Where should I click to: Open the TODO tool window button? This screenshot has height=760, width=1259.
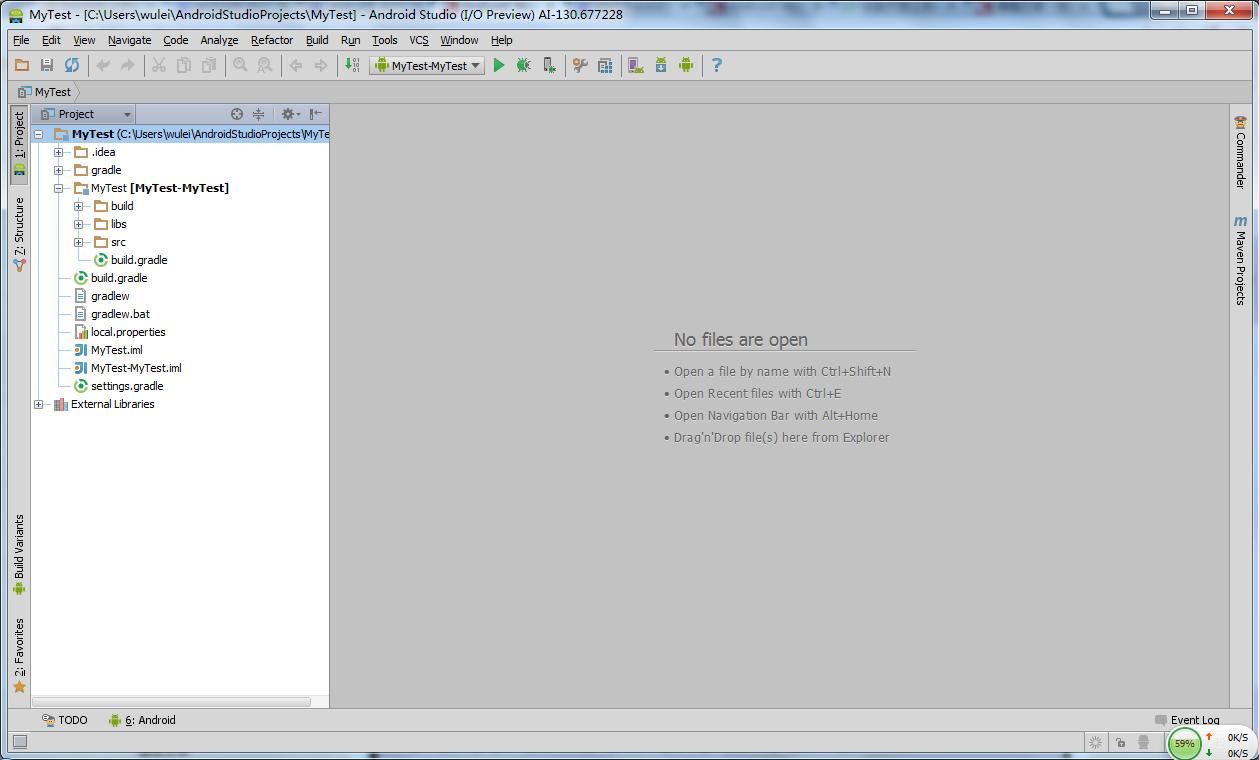pos(65,720)
